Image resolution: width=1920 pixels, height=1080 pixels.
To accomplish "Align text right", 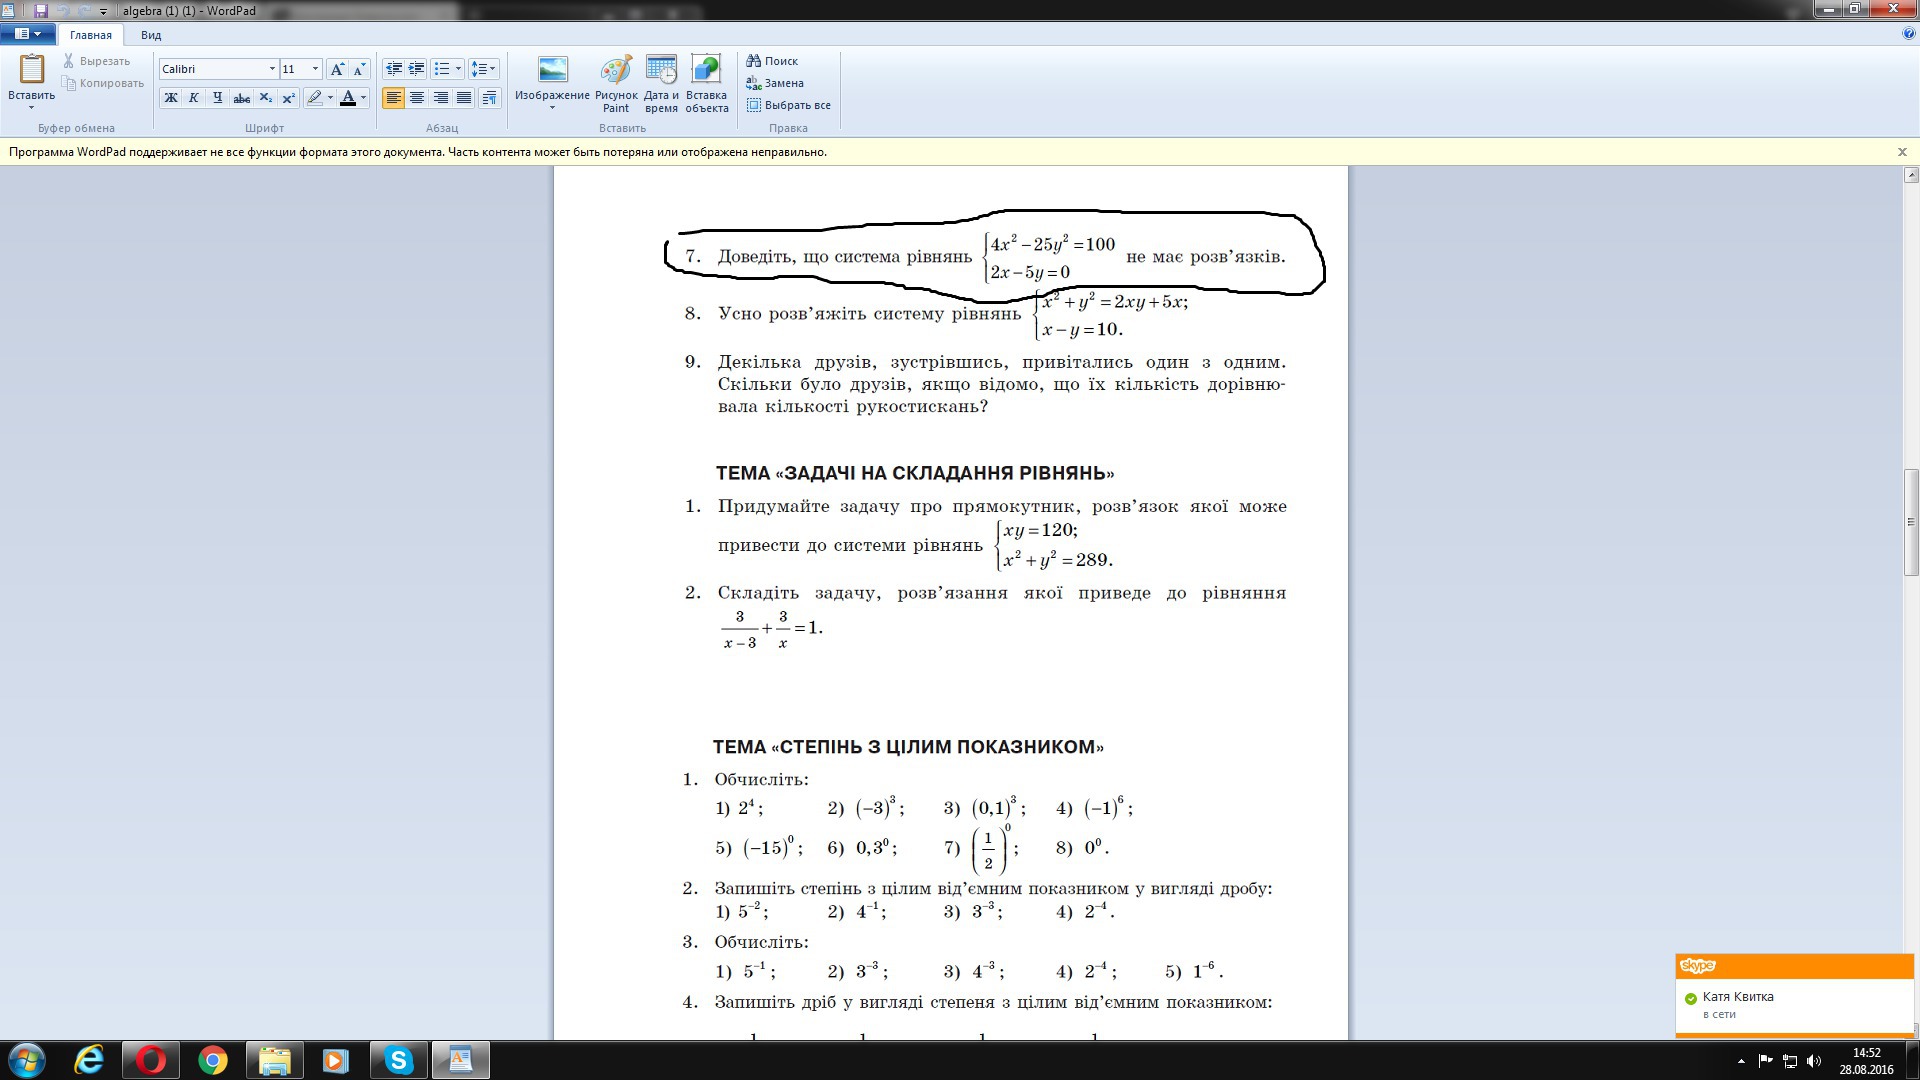I will click(441, 97).
